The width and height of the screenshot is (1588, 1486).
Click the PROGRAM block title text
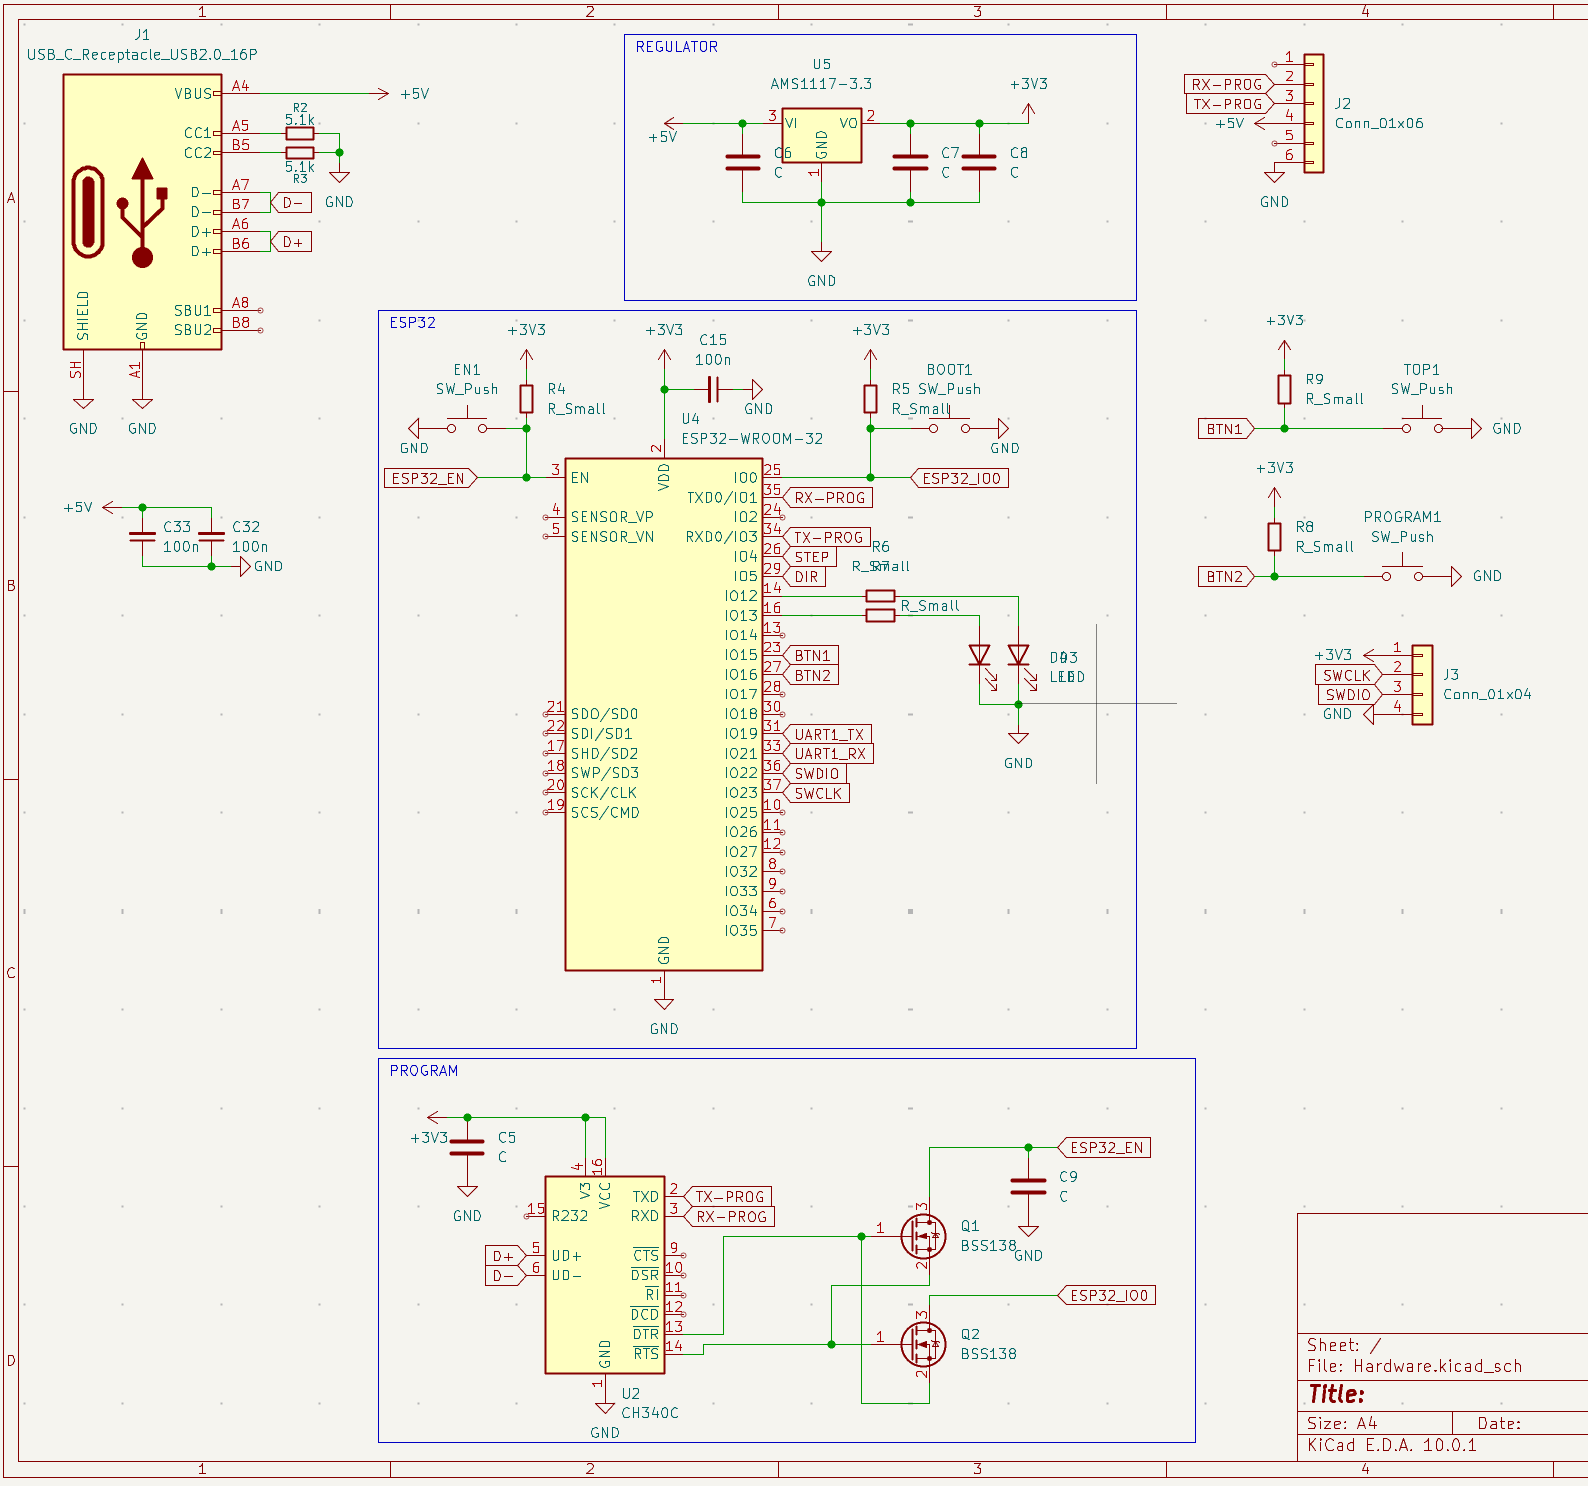click(424, 1070)
